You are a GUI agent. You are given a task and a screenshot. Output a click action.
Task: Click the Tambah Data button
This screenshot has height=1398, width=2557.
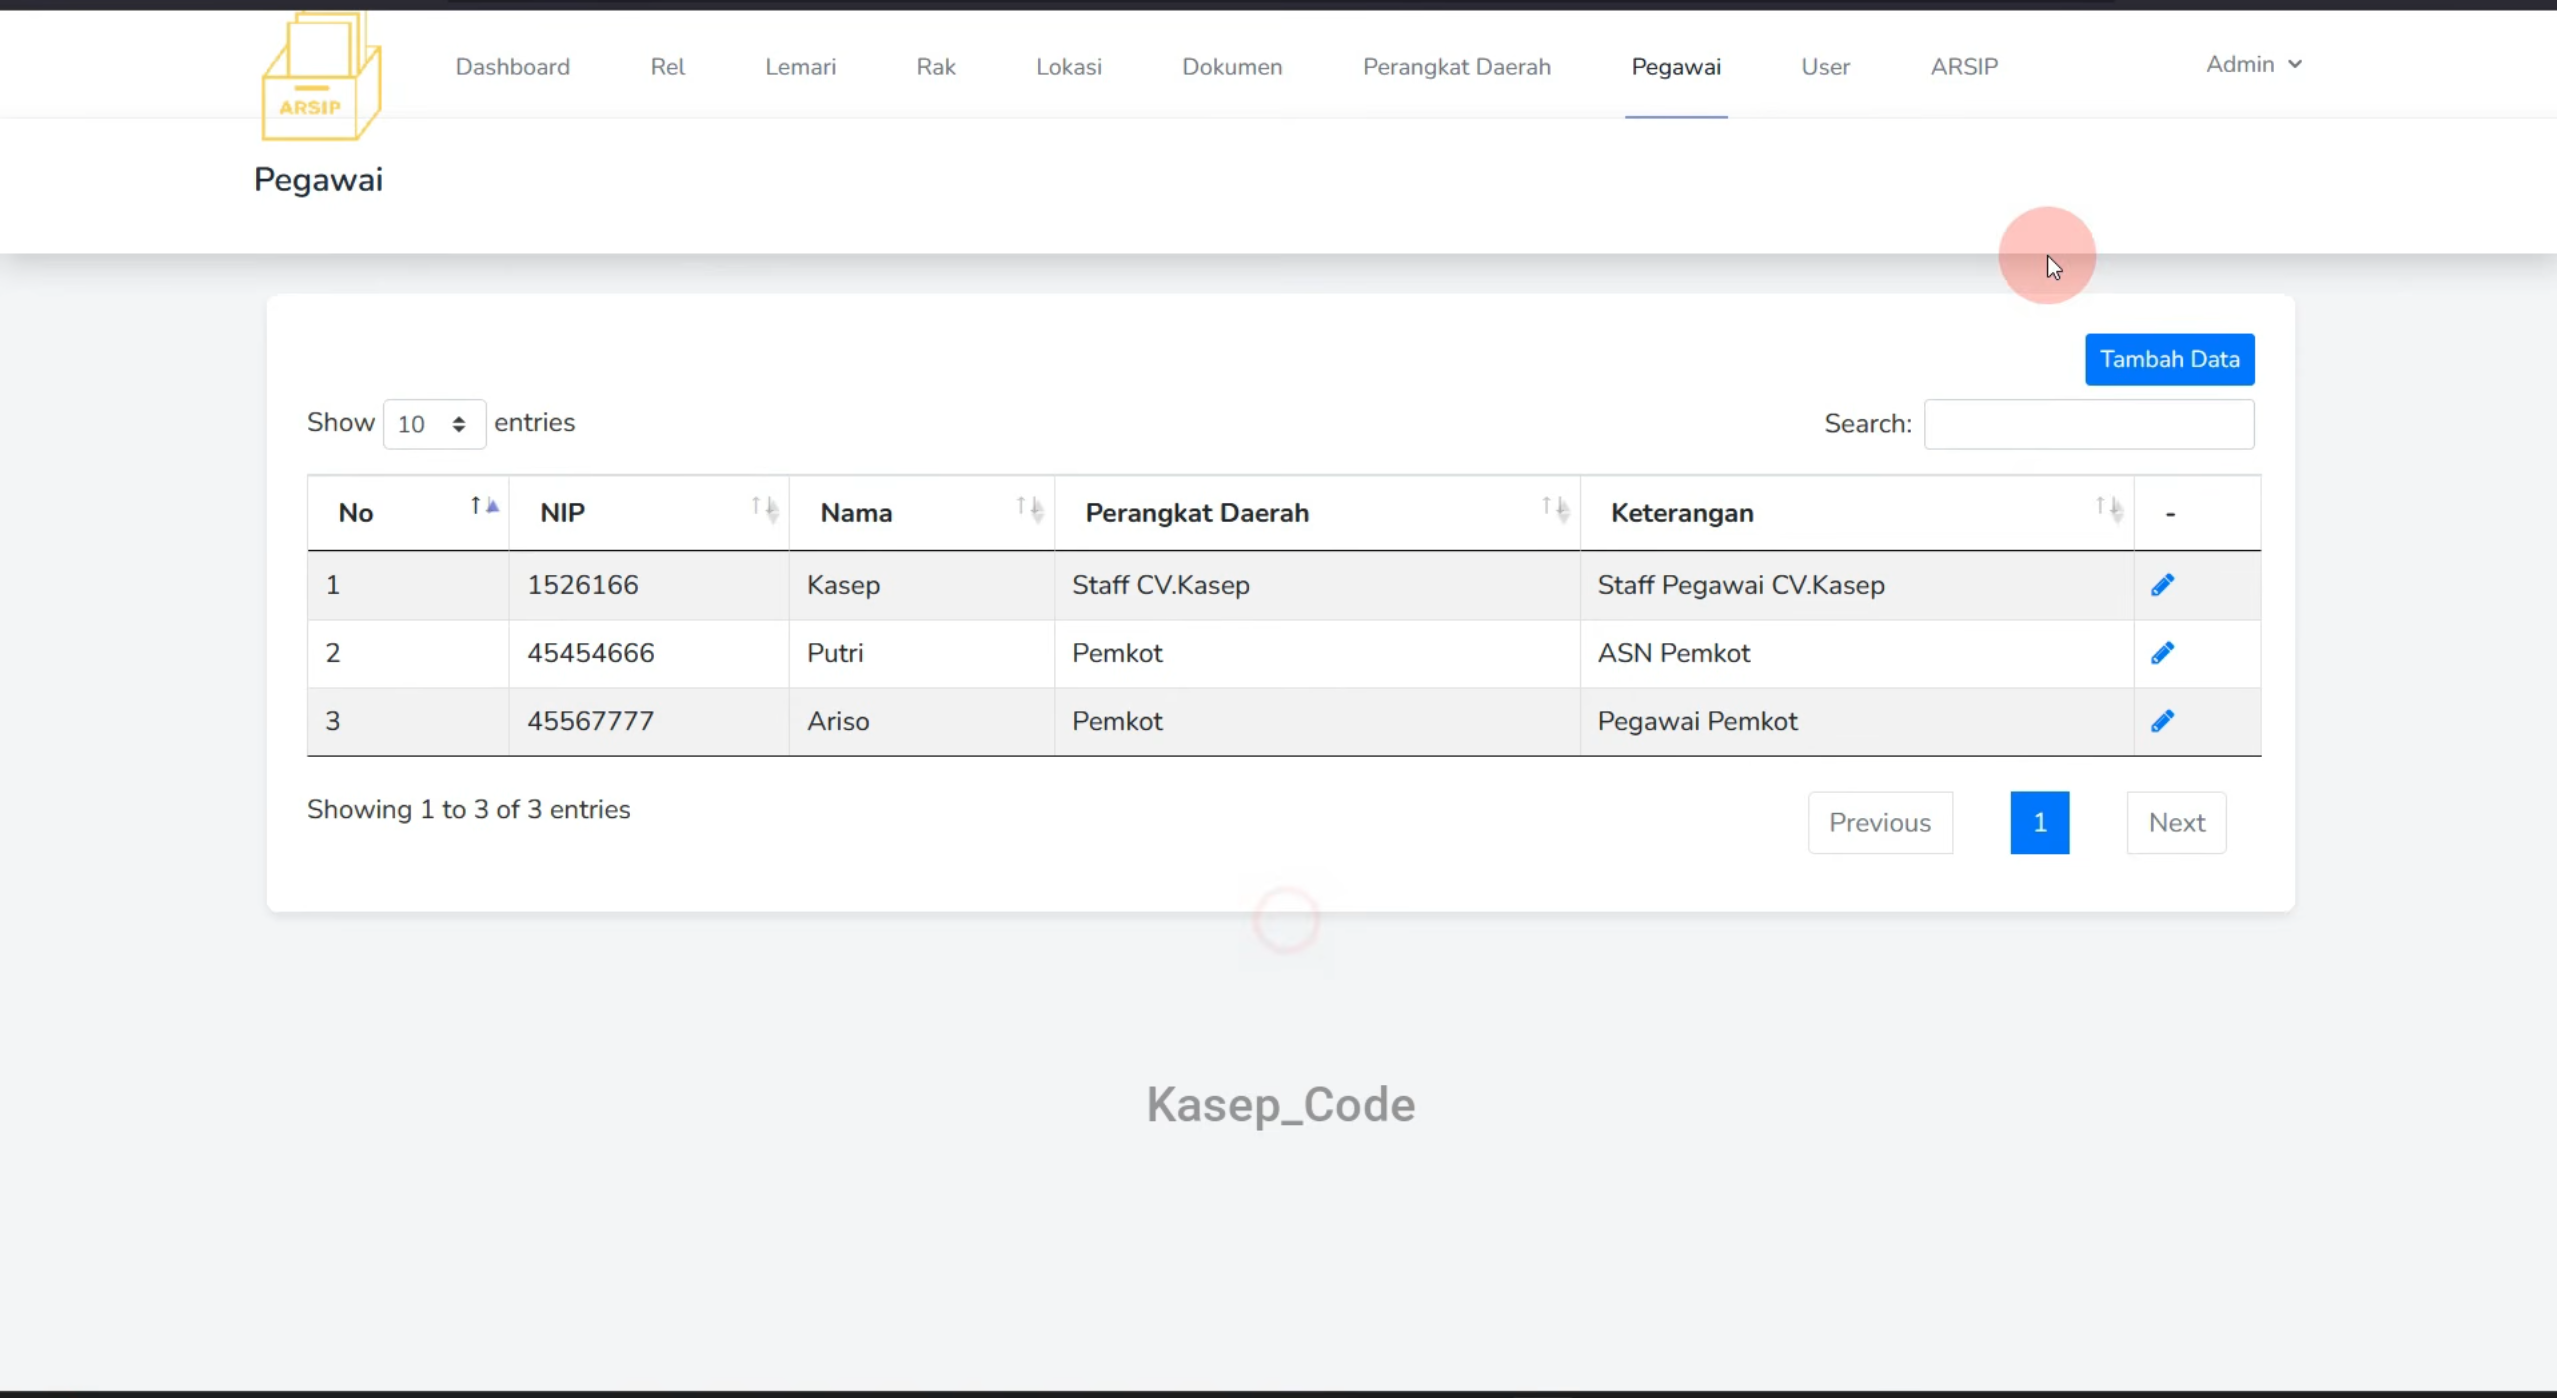click(x=2169, y=359)
